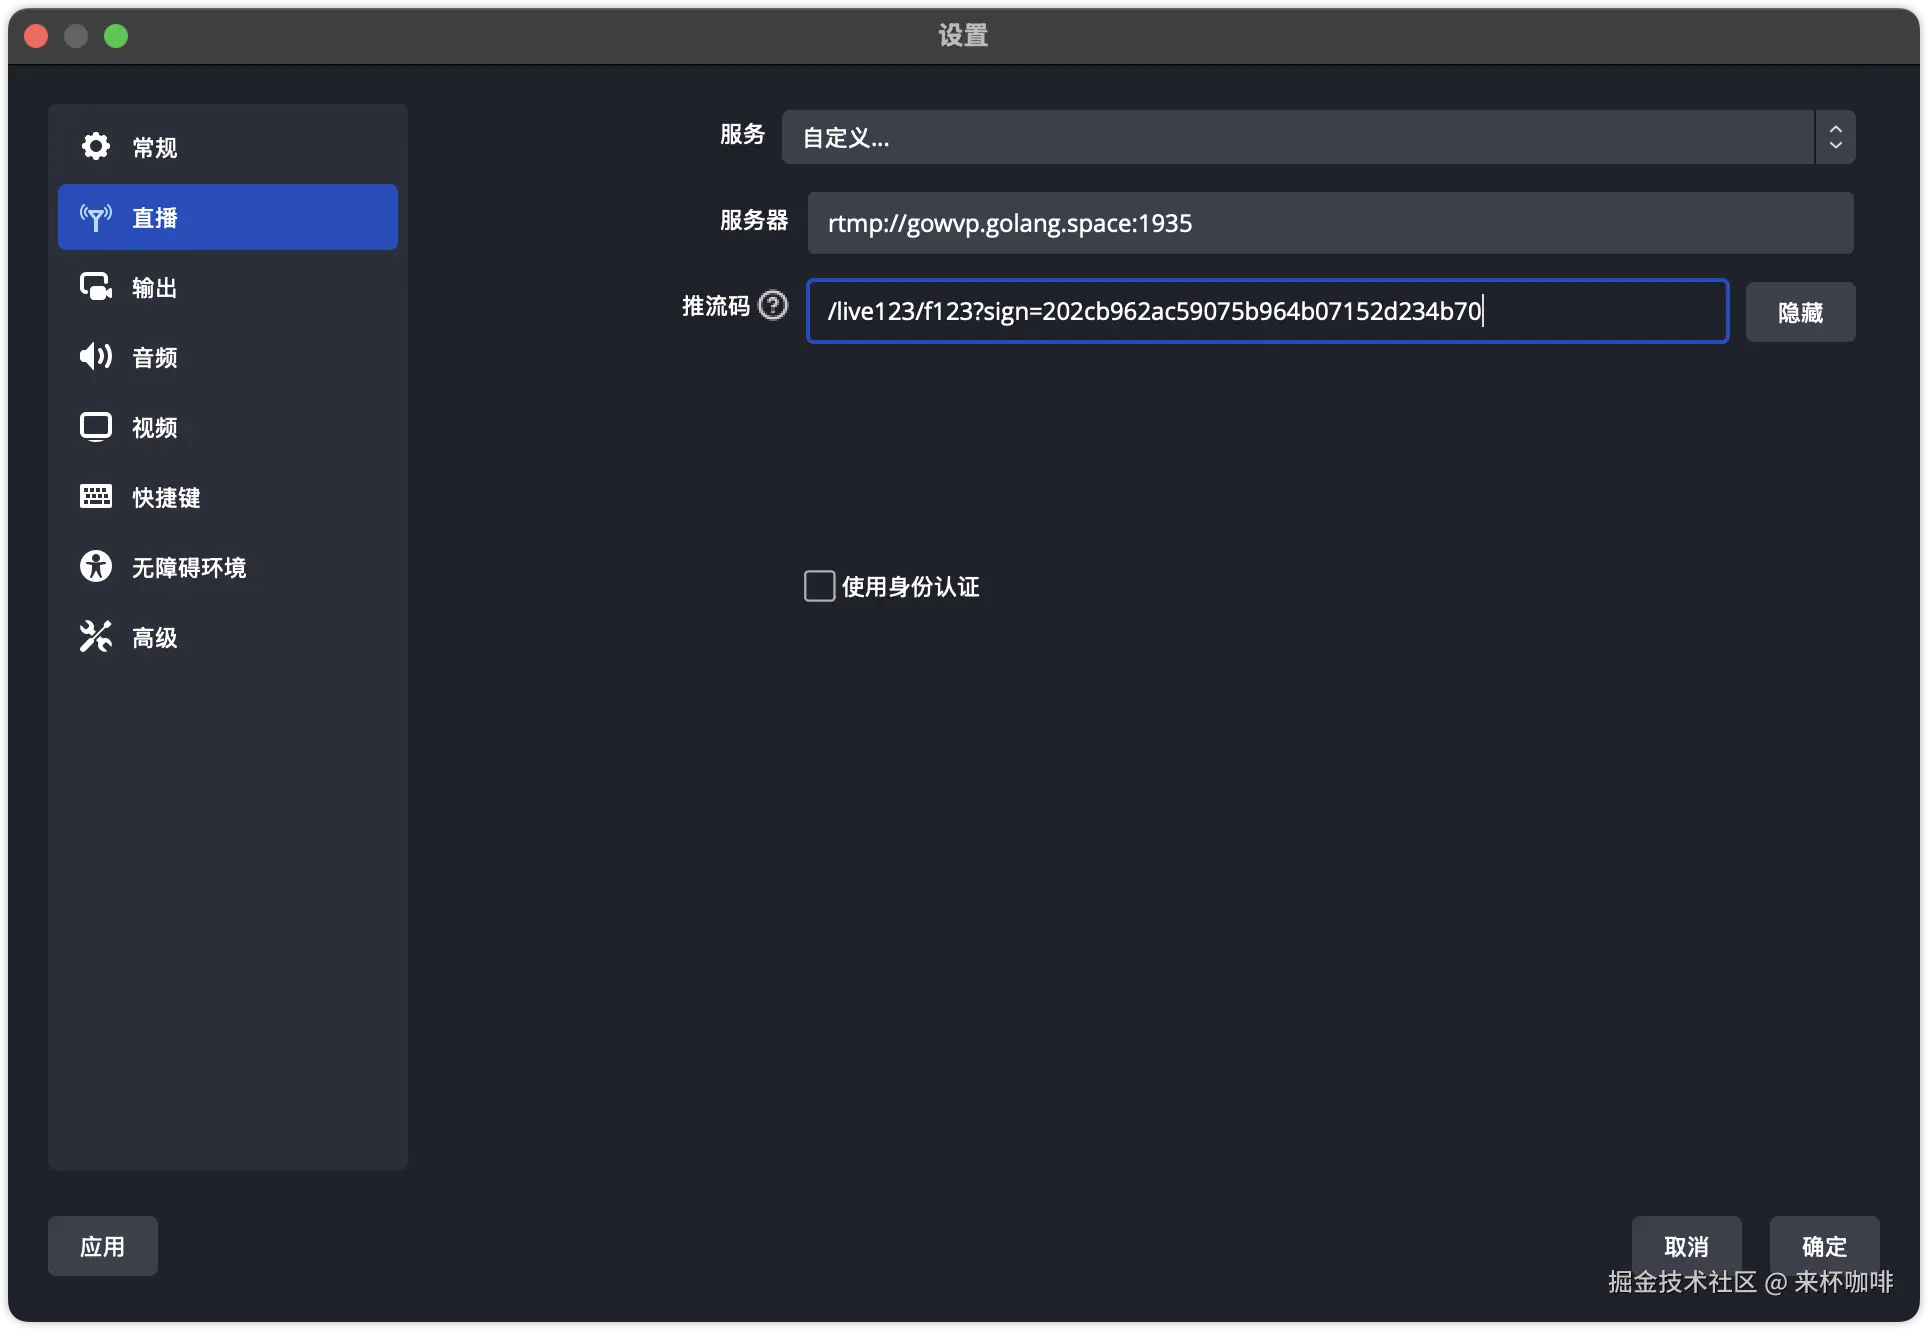Click the gear icon for 常规 settings
The height and width of the screenshot is (1330, 1928).
click(x=96, y=147)
